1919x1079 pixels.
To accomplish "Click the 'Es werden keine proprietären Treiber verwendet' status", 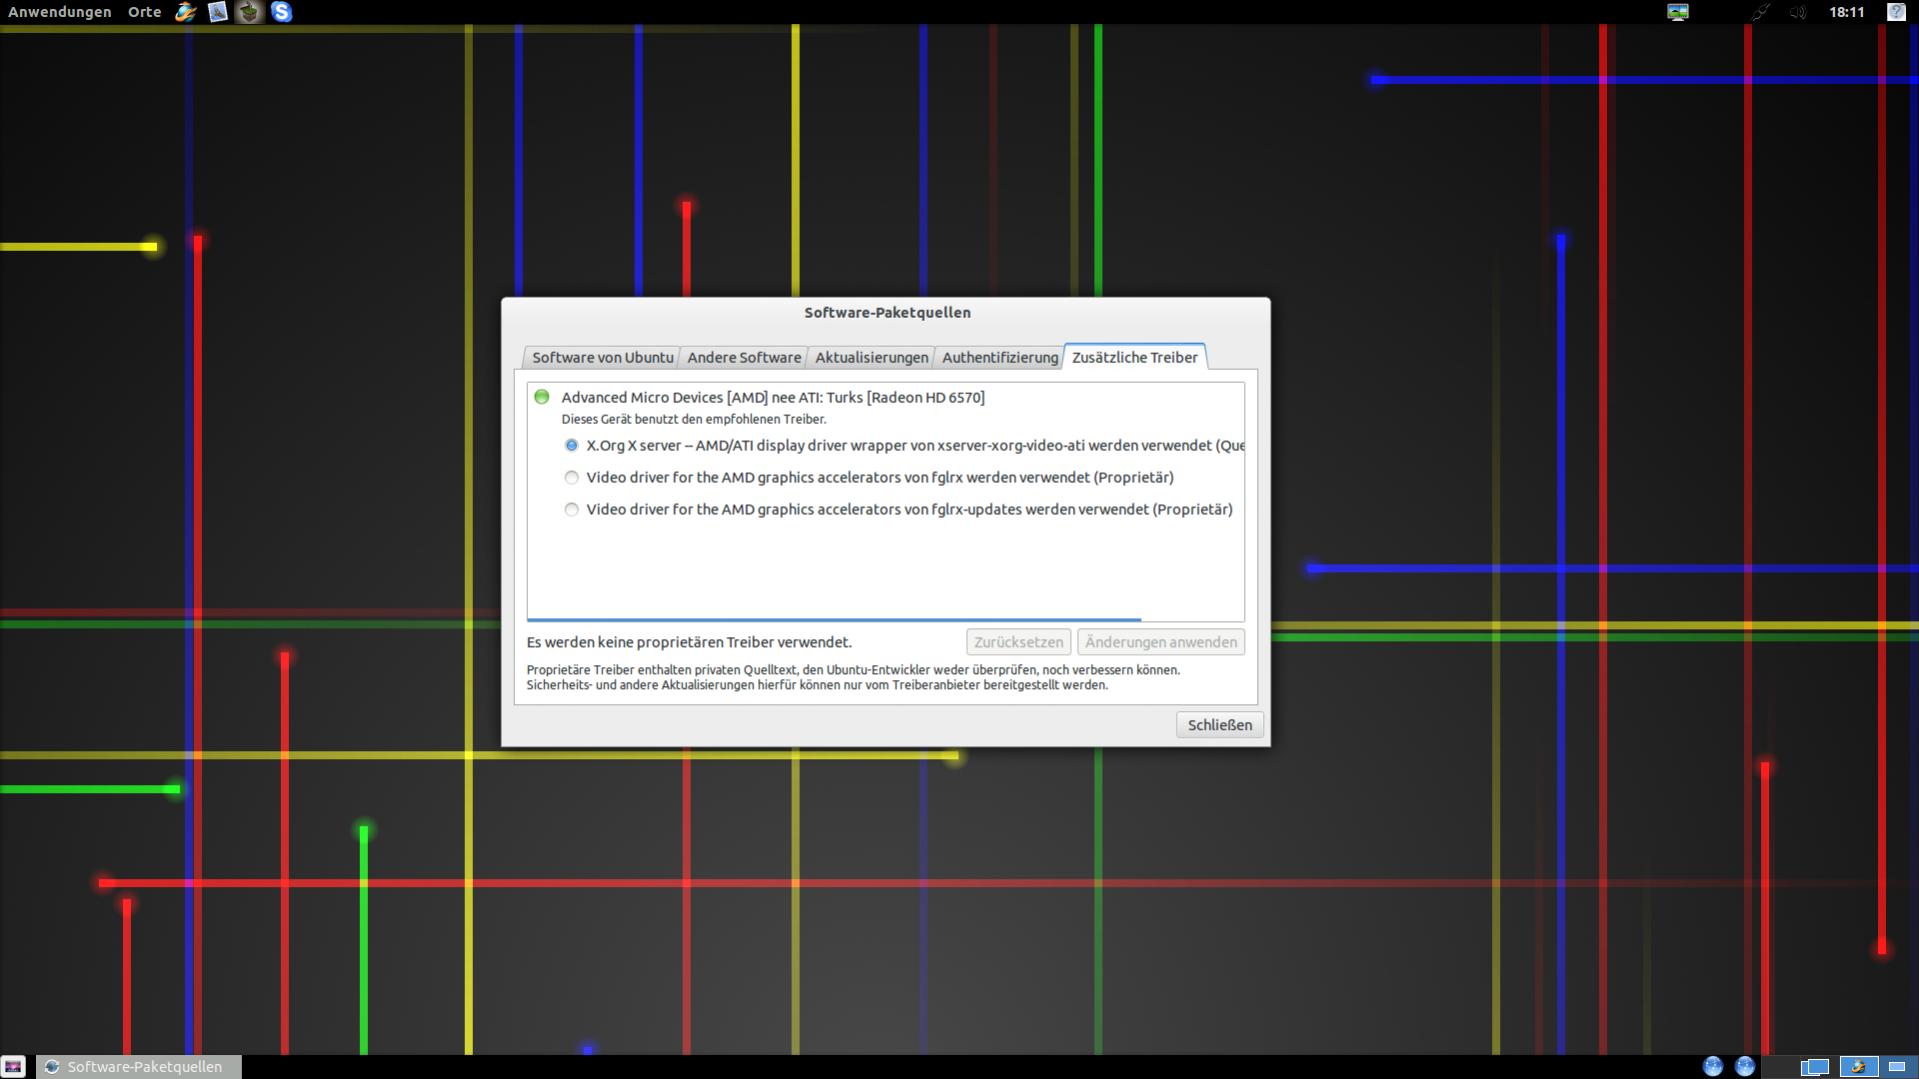I will [x=689, y=642].
